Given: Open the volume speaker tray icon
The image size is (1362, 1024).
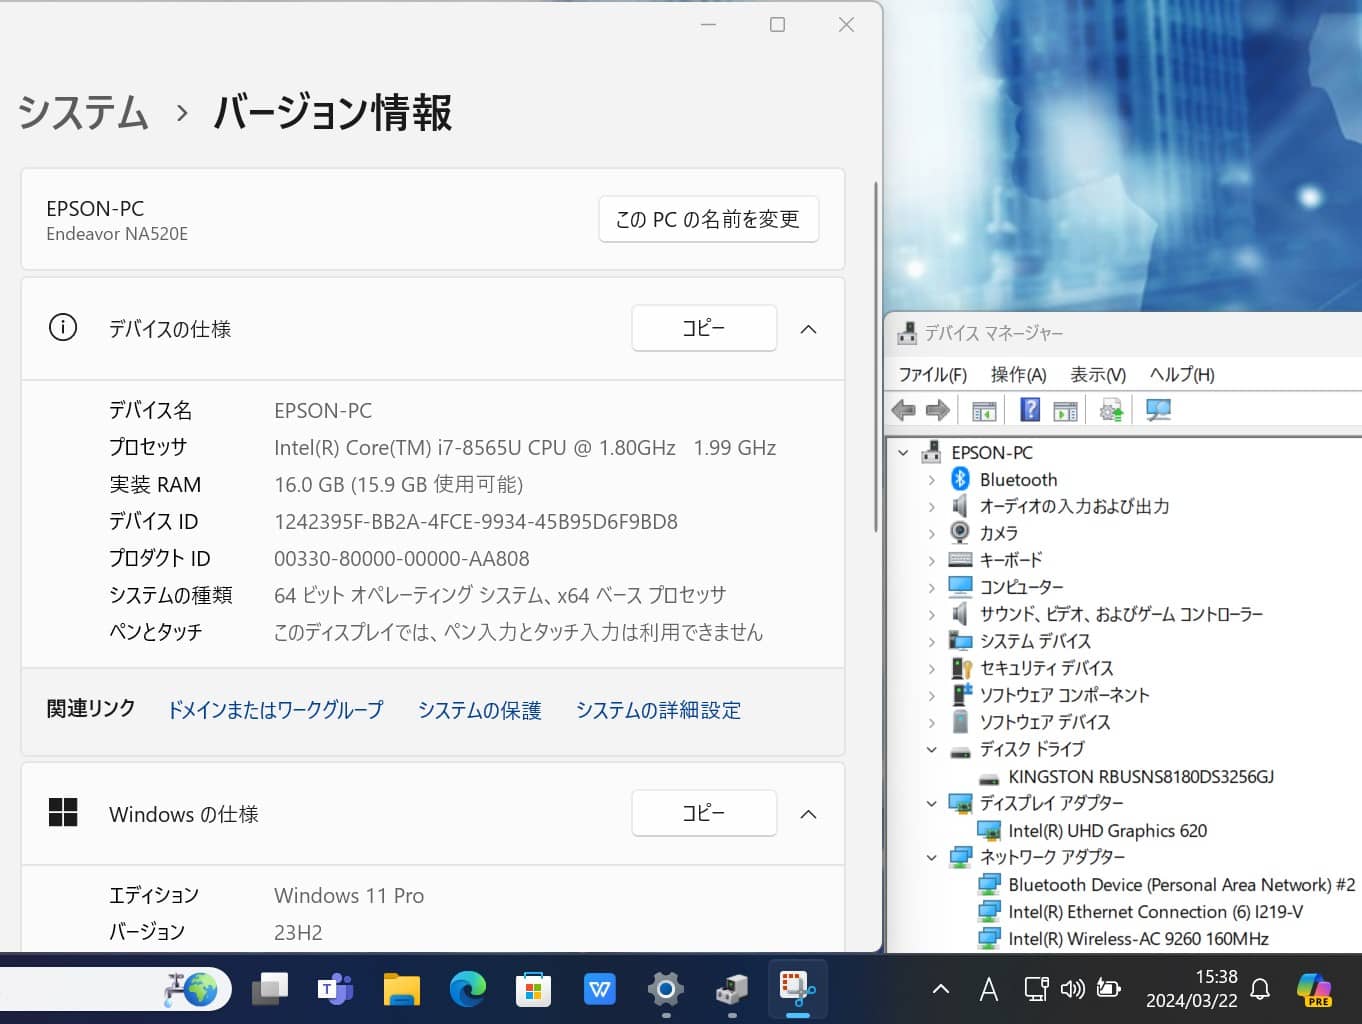Looking at the screenshot, I should (x=1072, y=989).
